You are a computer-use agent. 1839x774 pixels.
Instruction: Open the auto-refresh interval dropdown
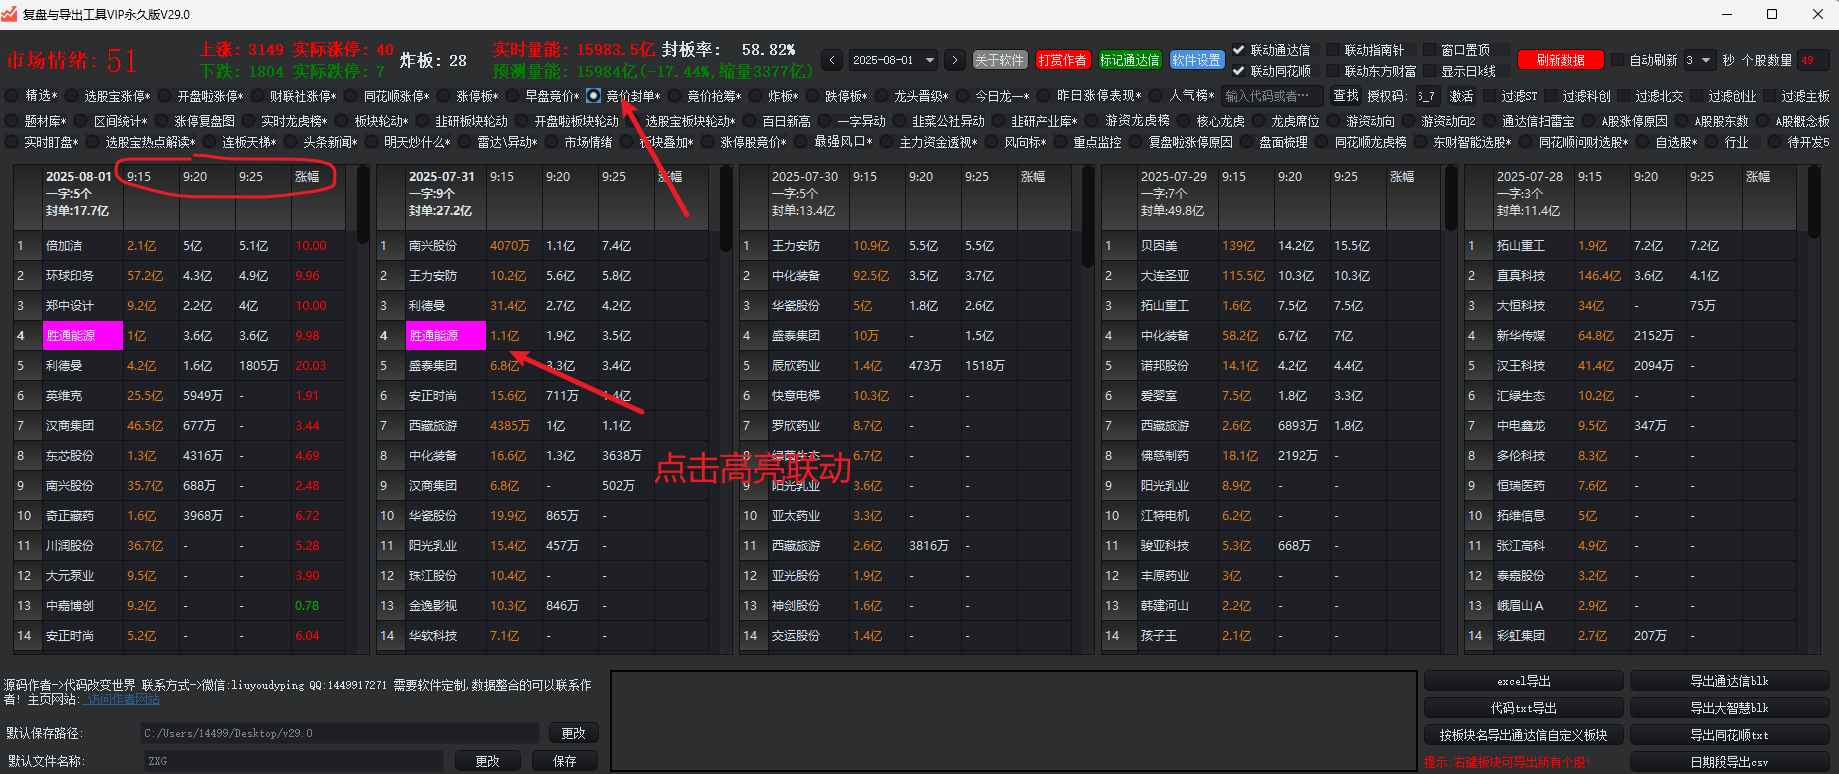1699,60
